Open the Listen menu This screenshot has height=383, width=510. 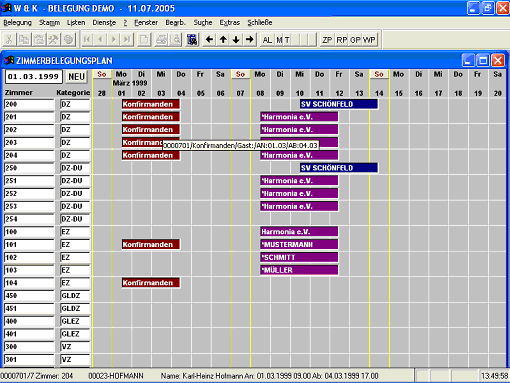point(76,22)
